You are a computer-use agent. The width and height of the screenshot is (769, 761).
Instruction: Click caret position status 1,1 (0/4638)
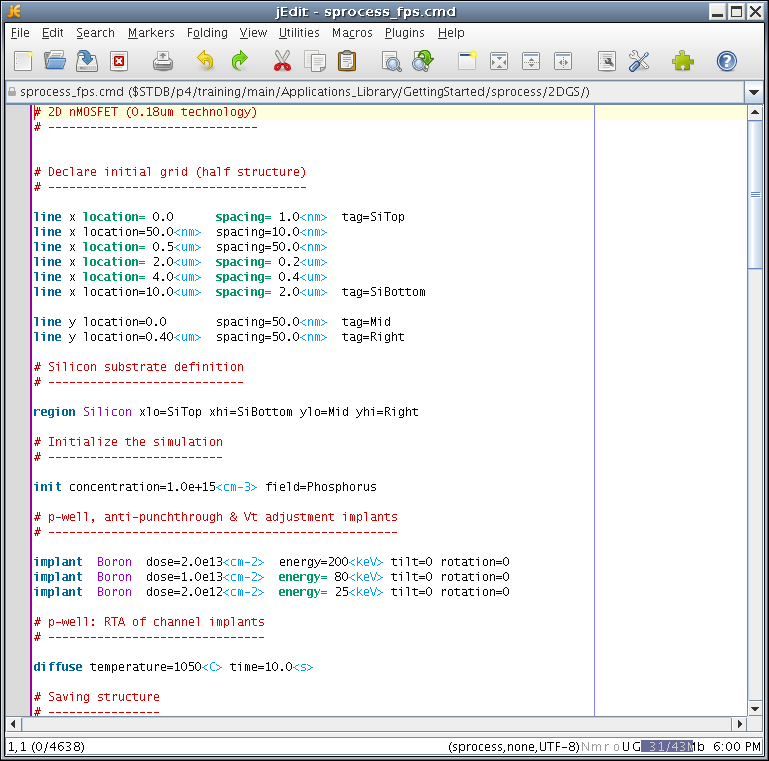tap(46, 747)
